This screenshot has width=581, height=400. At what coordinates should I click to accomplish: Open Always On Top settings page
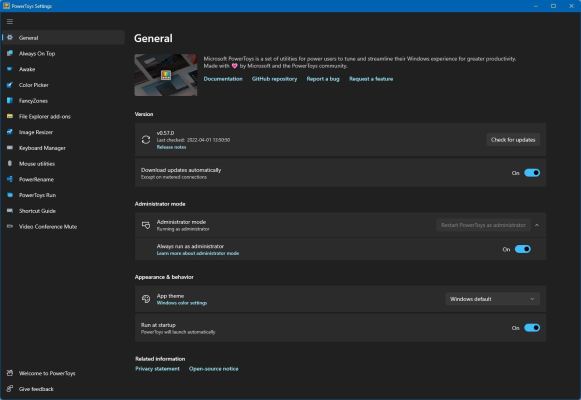coord(63,53)
